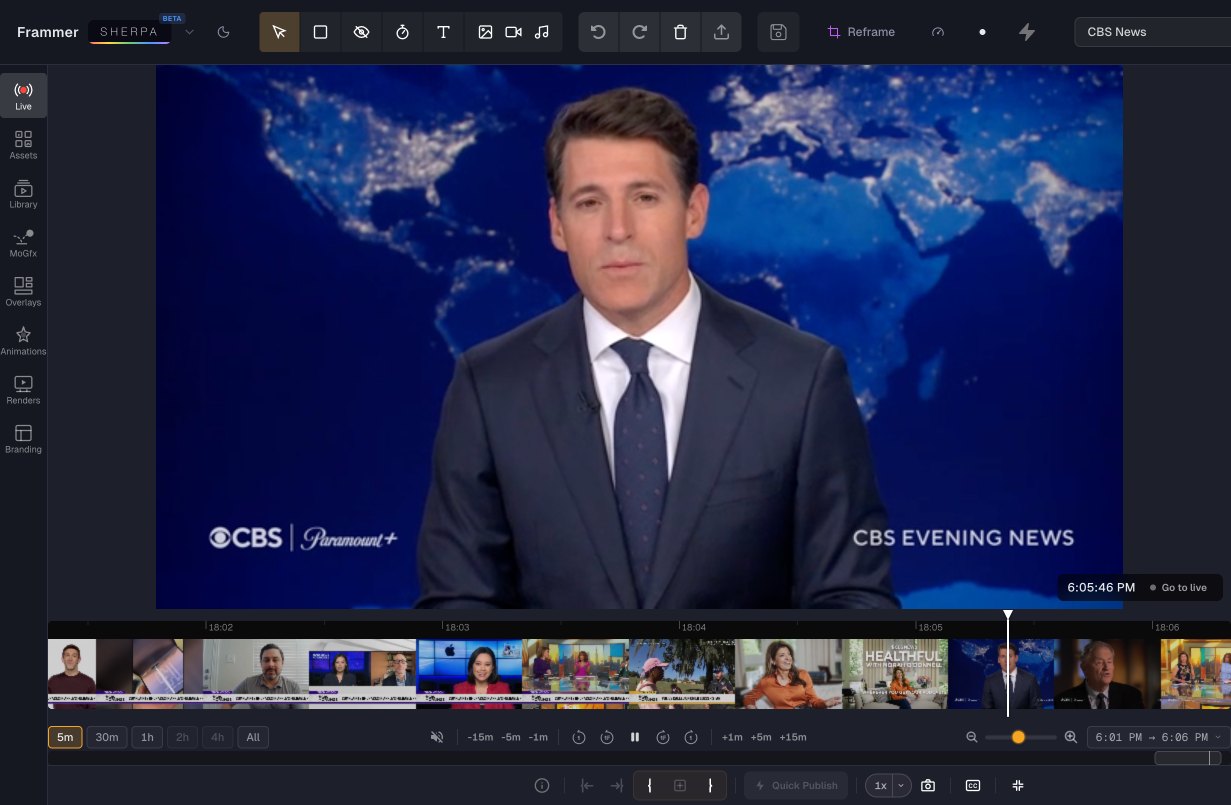This screenshot has width=1231, height=805.
Task: Open the Animations panel
Action: click(23, 341)
